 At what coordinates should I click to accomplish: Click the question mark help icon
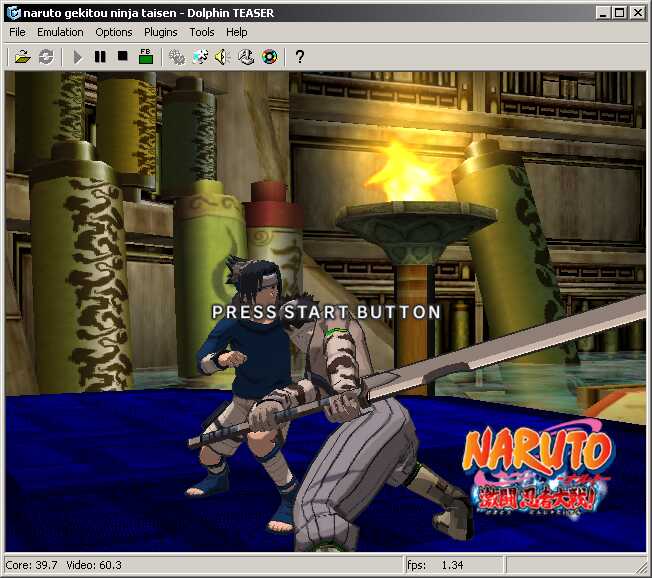click(299, 56)
